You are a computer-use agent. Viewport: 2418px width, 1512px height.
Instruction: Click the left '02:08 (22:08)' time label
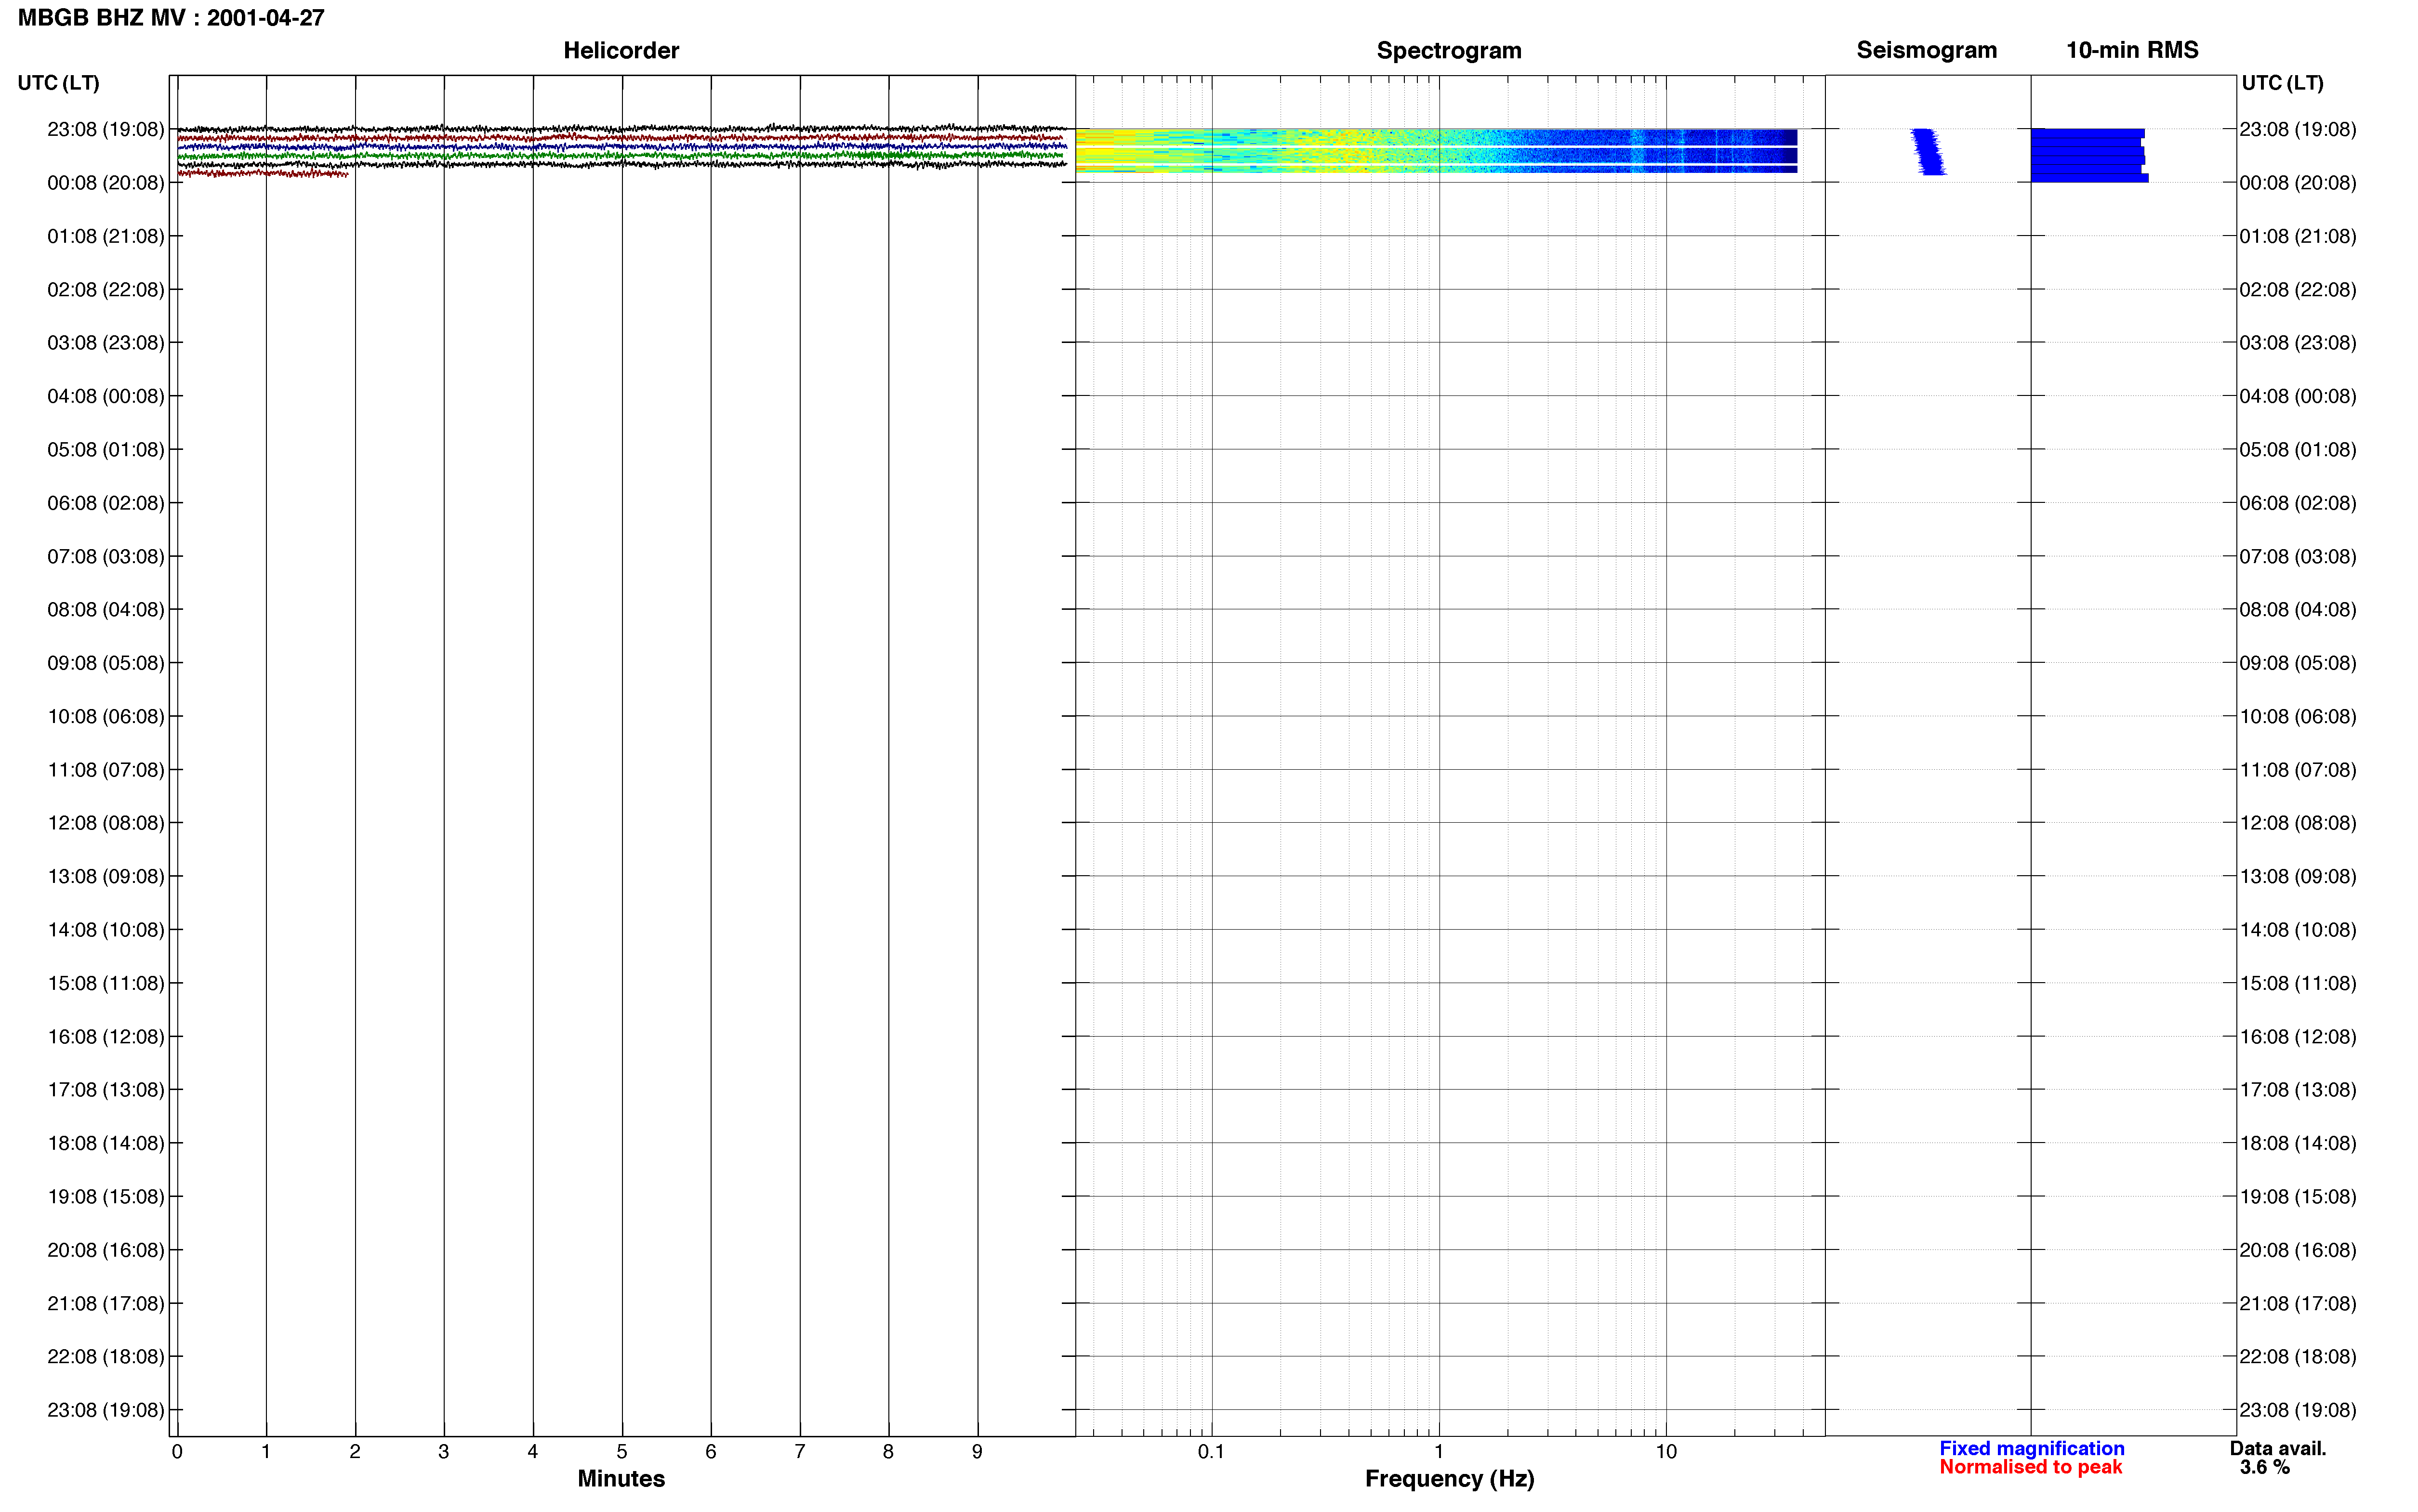pos(105,289)
